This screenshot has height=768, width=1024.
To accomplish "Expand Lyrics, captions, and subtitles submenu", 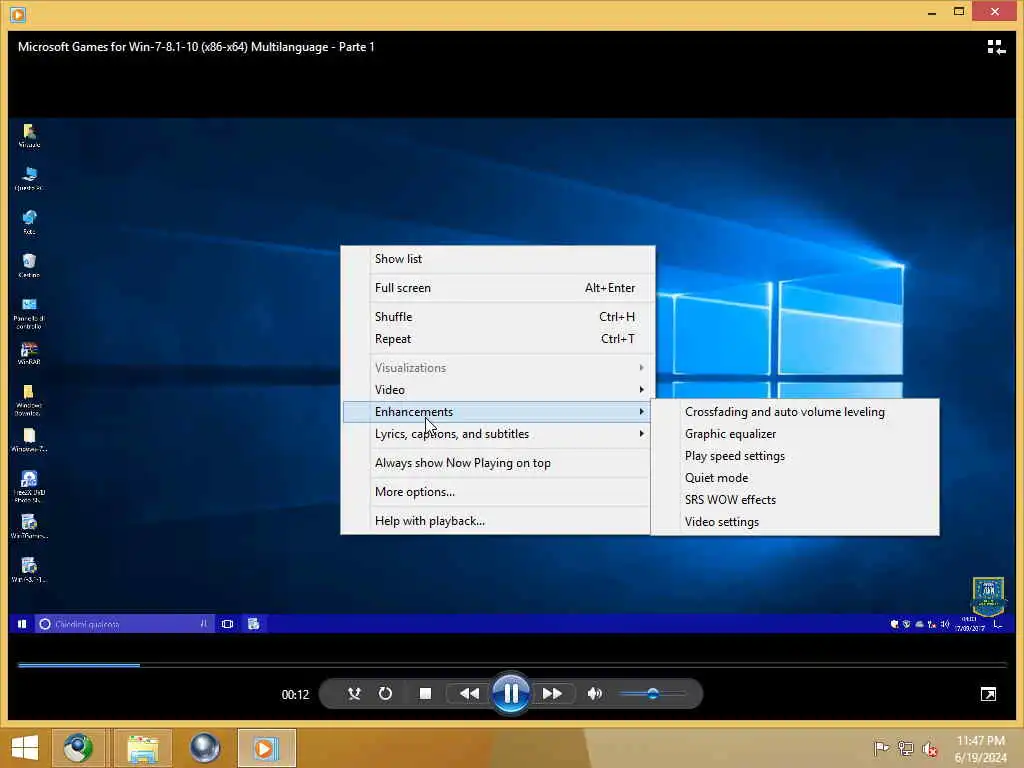I will [x=498, y=434].
